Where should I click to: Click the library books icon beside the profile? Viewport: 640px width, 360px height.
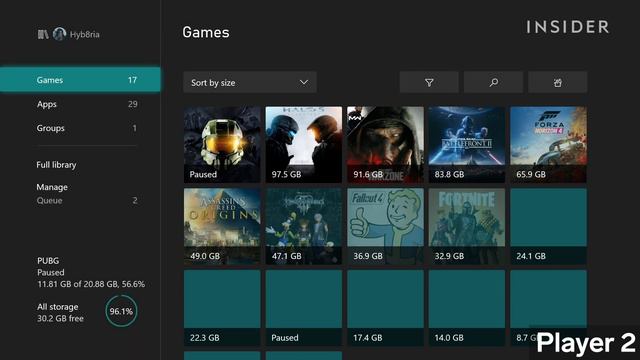click(43, 34)
